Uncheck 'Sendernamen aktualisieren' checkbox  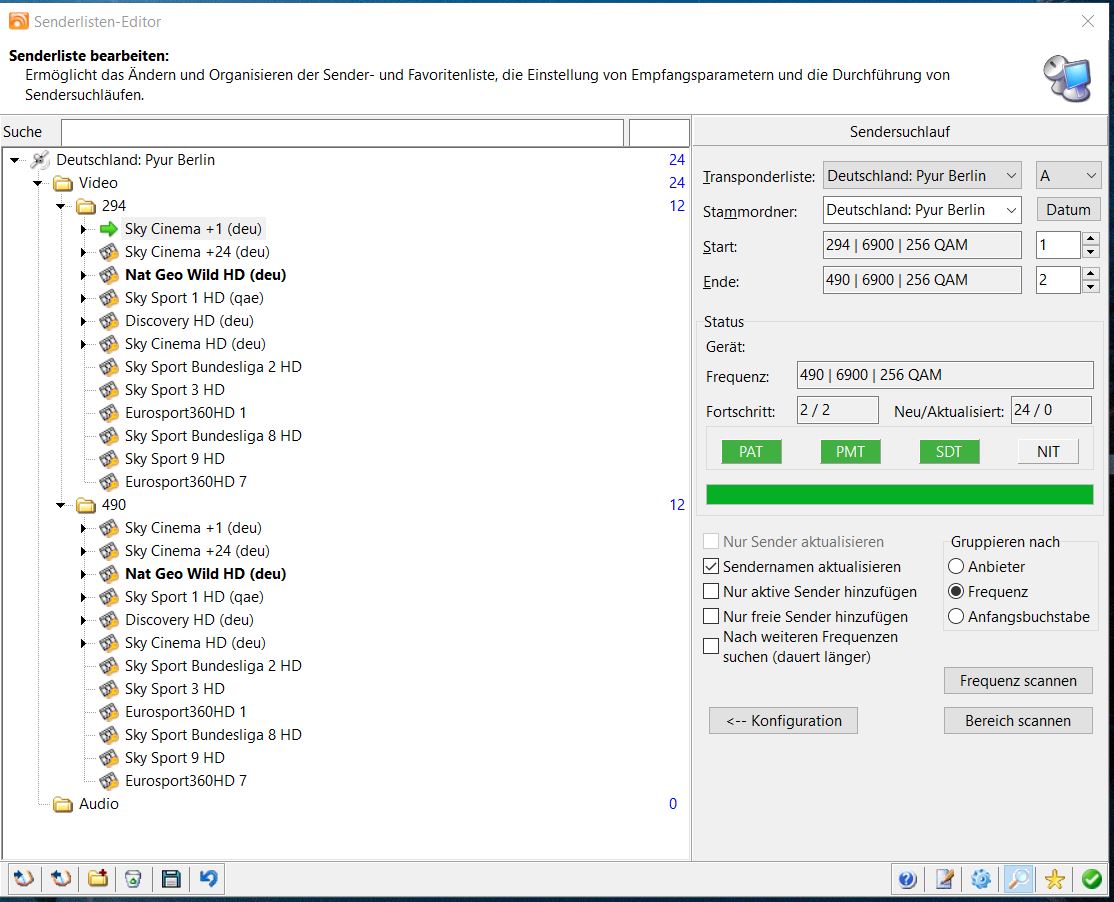(x=711, y=566)
